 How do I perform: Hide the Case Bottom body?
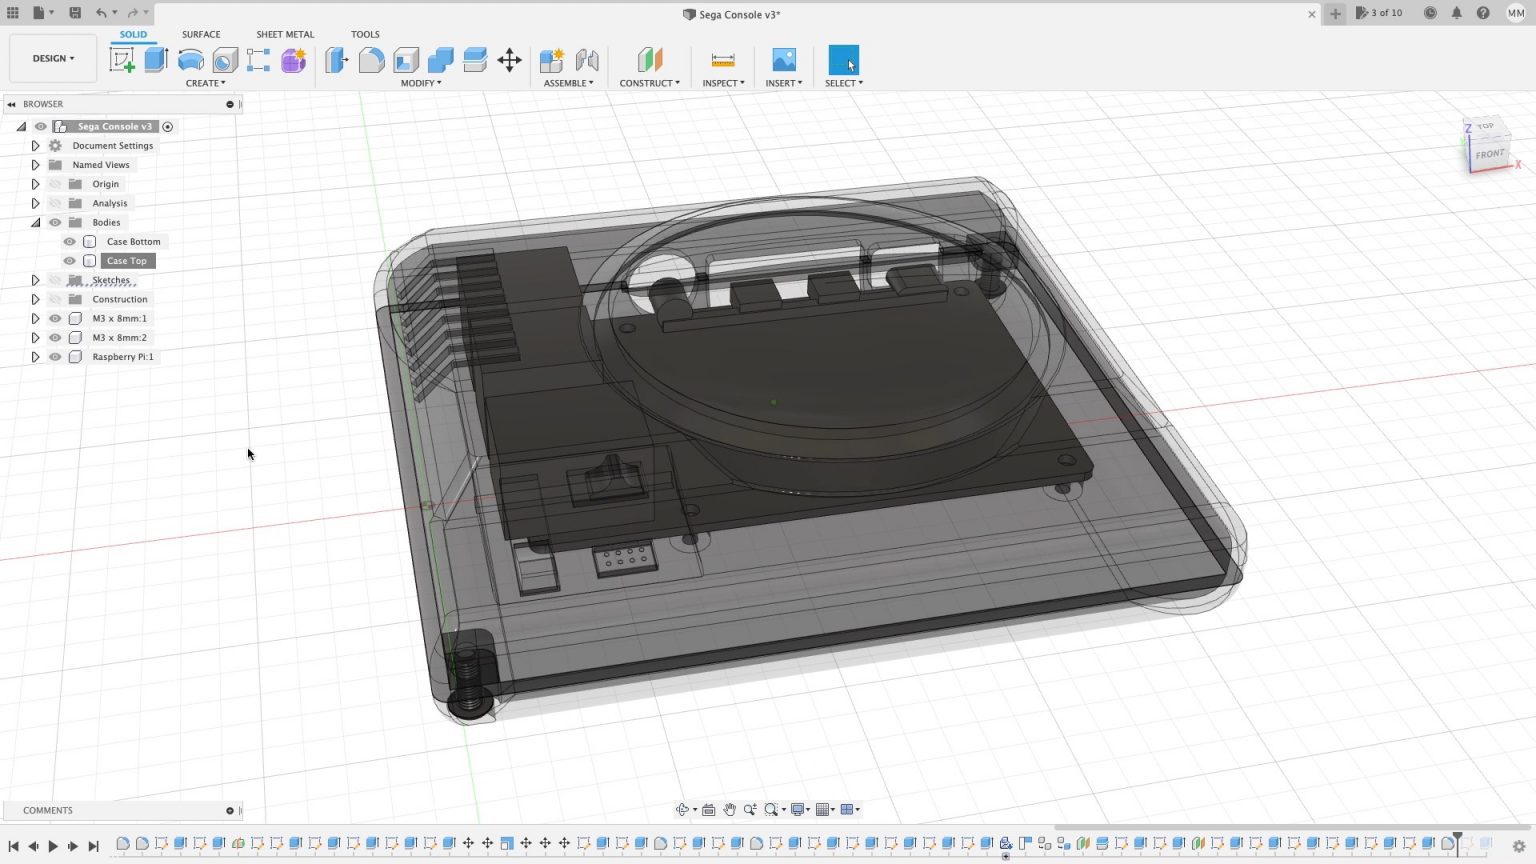pos(69,241)
